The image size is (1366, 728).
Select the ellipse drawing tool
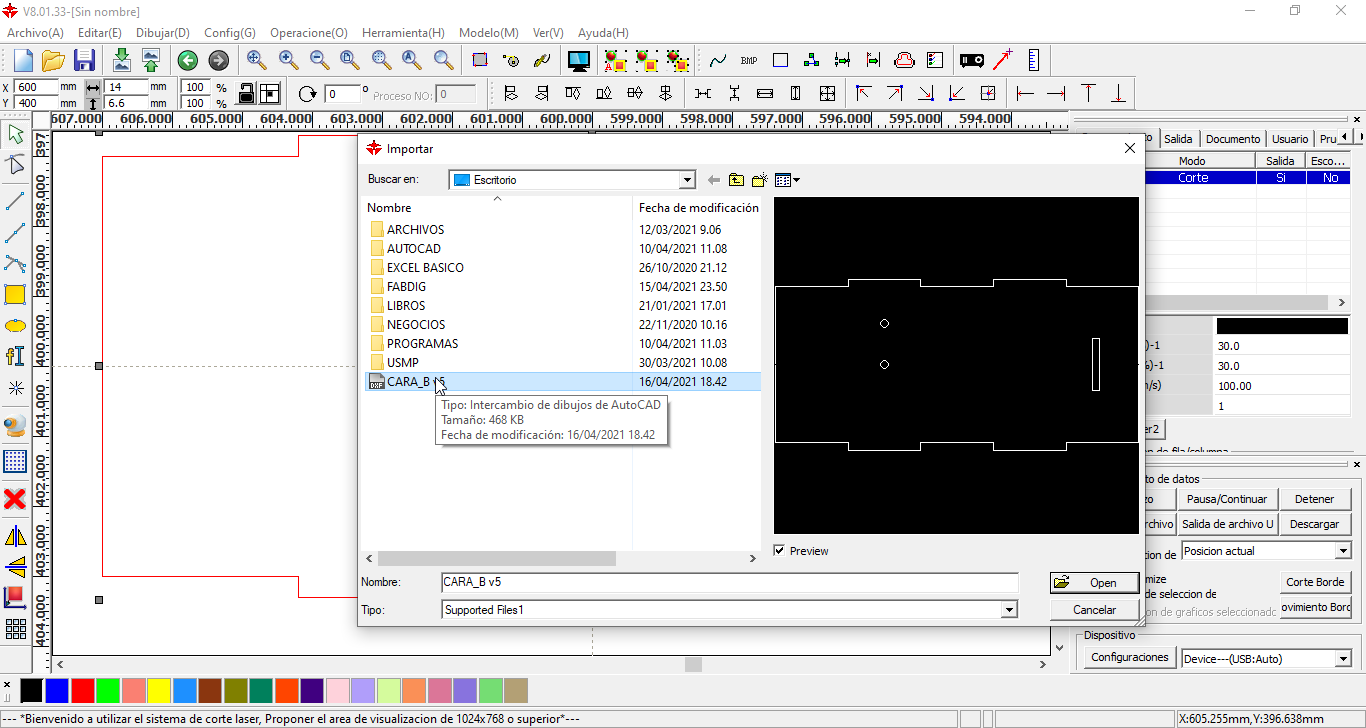(x=15, y=325)
